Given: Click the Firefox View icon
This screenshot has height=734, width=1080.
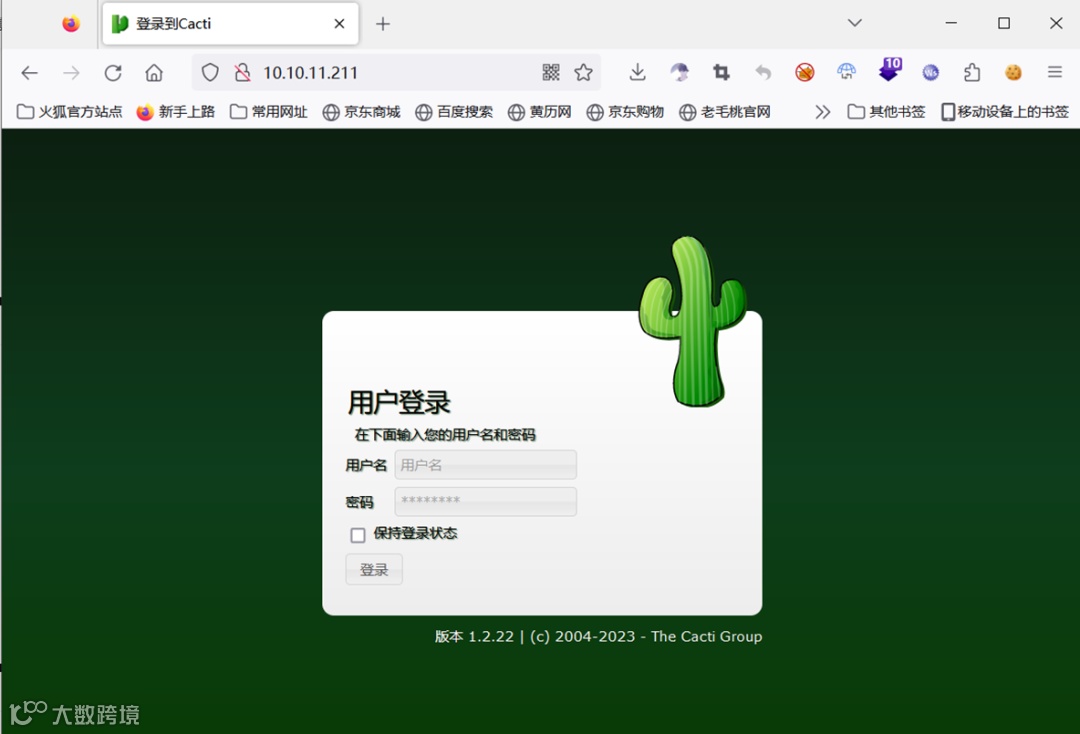Looking at the screenshot, I should 71,23.
